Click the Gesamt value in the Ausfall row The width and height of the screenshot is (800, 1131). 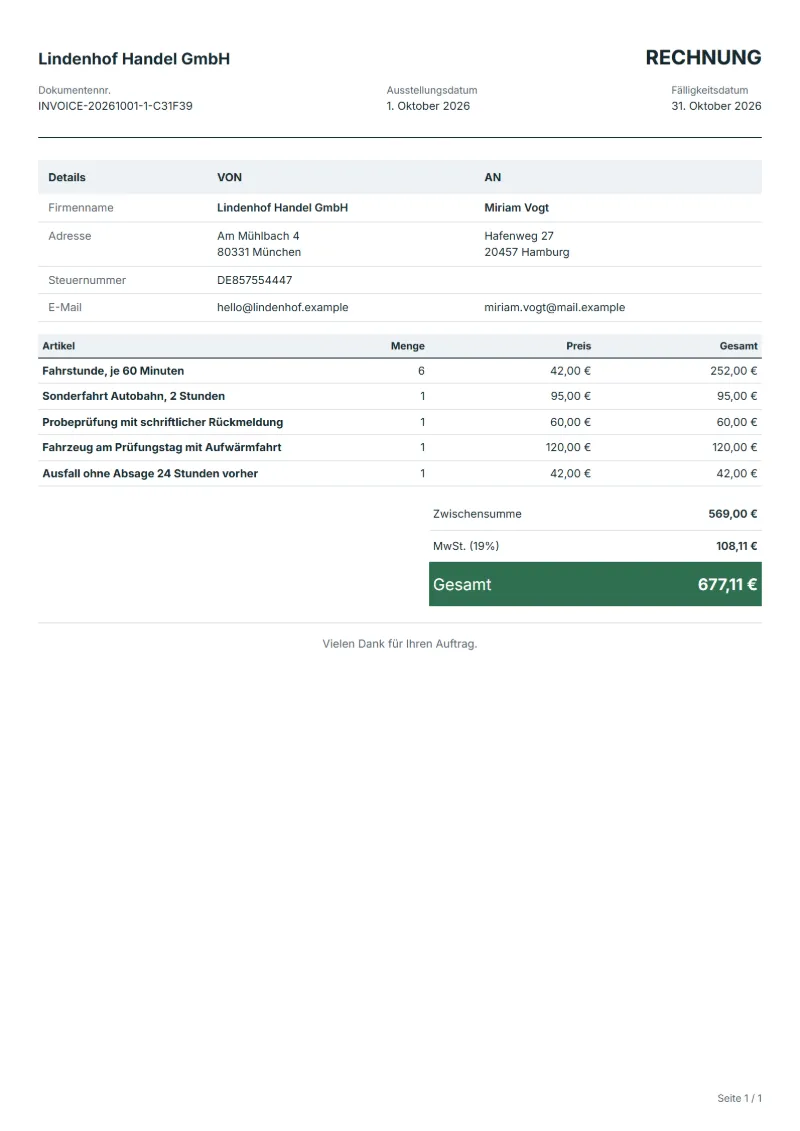tap(737, 473)
